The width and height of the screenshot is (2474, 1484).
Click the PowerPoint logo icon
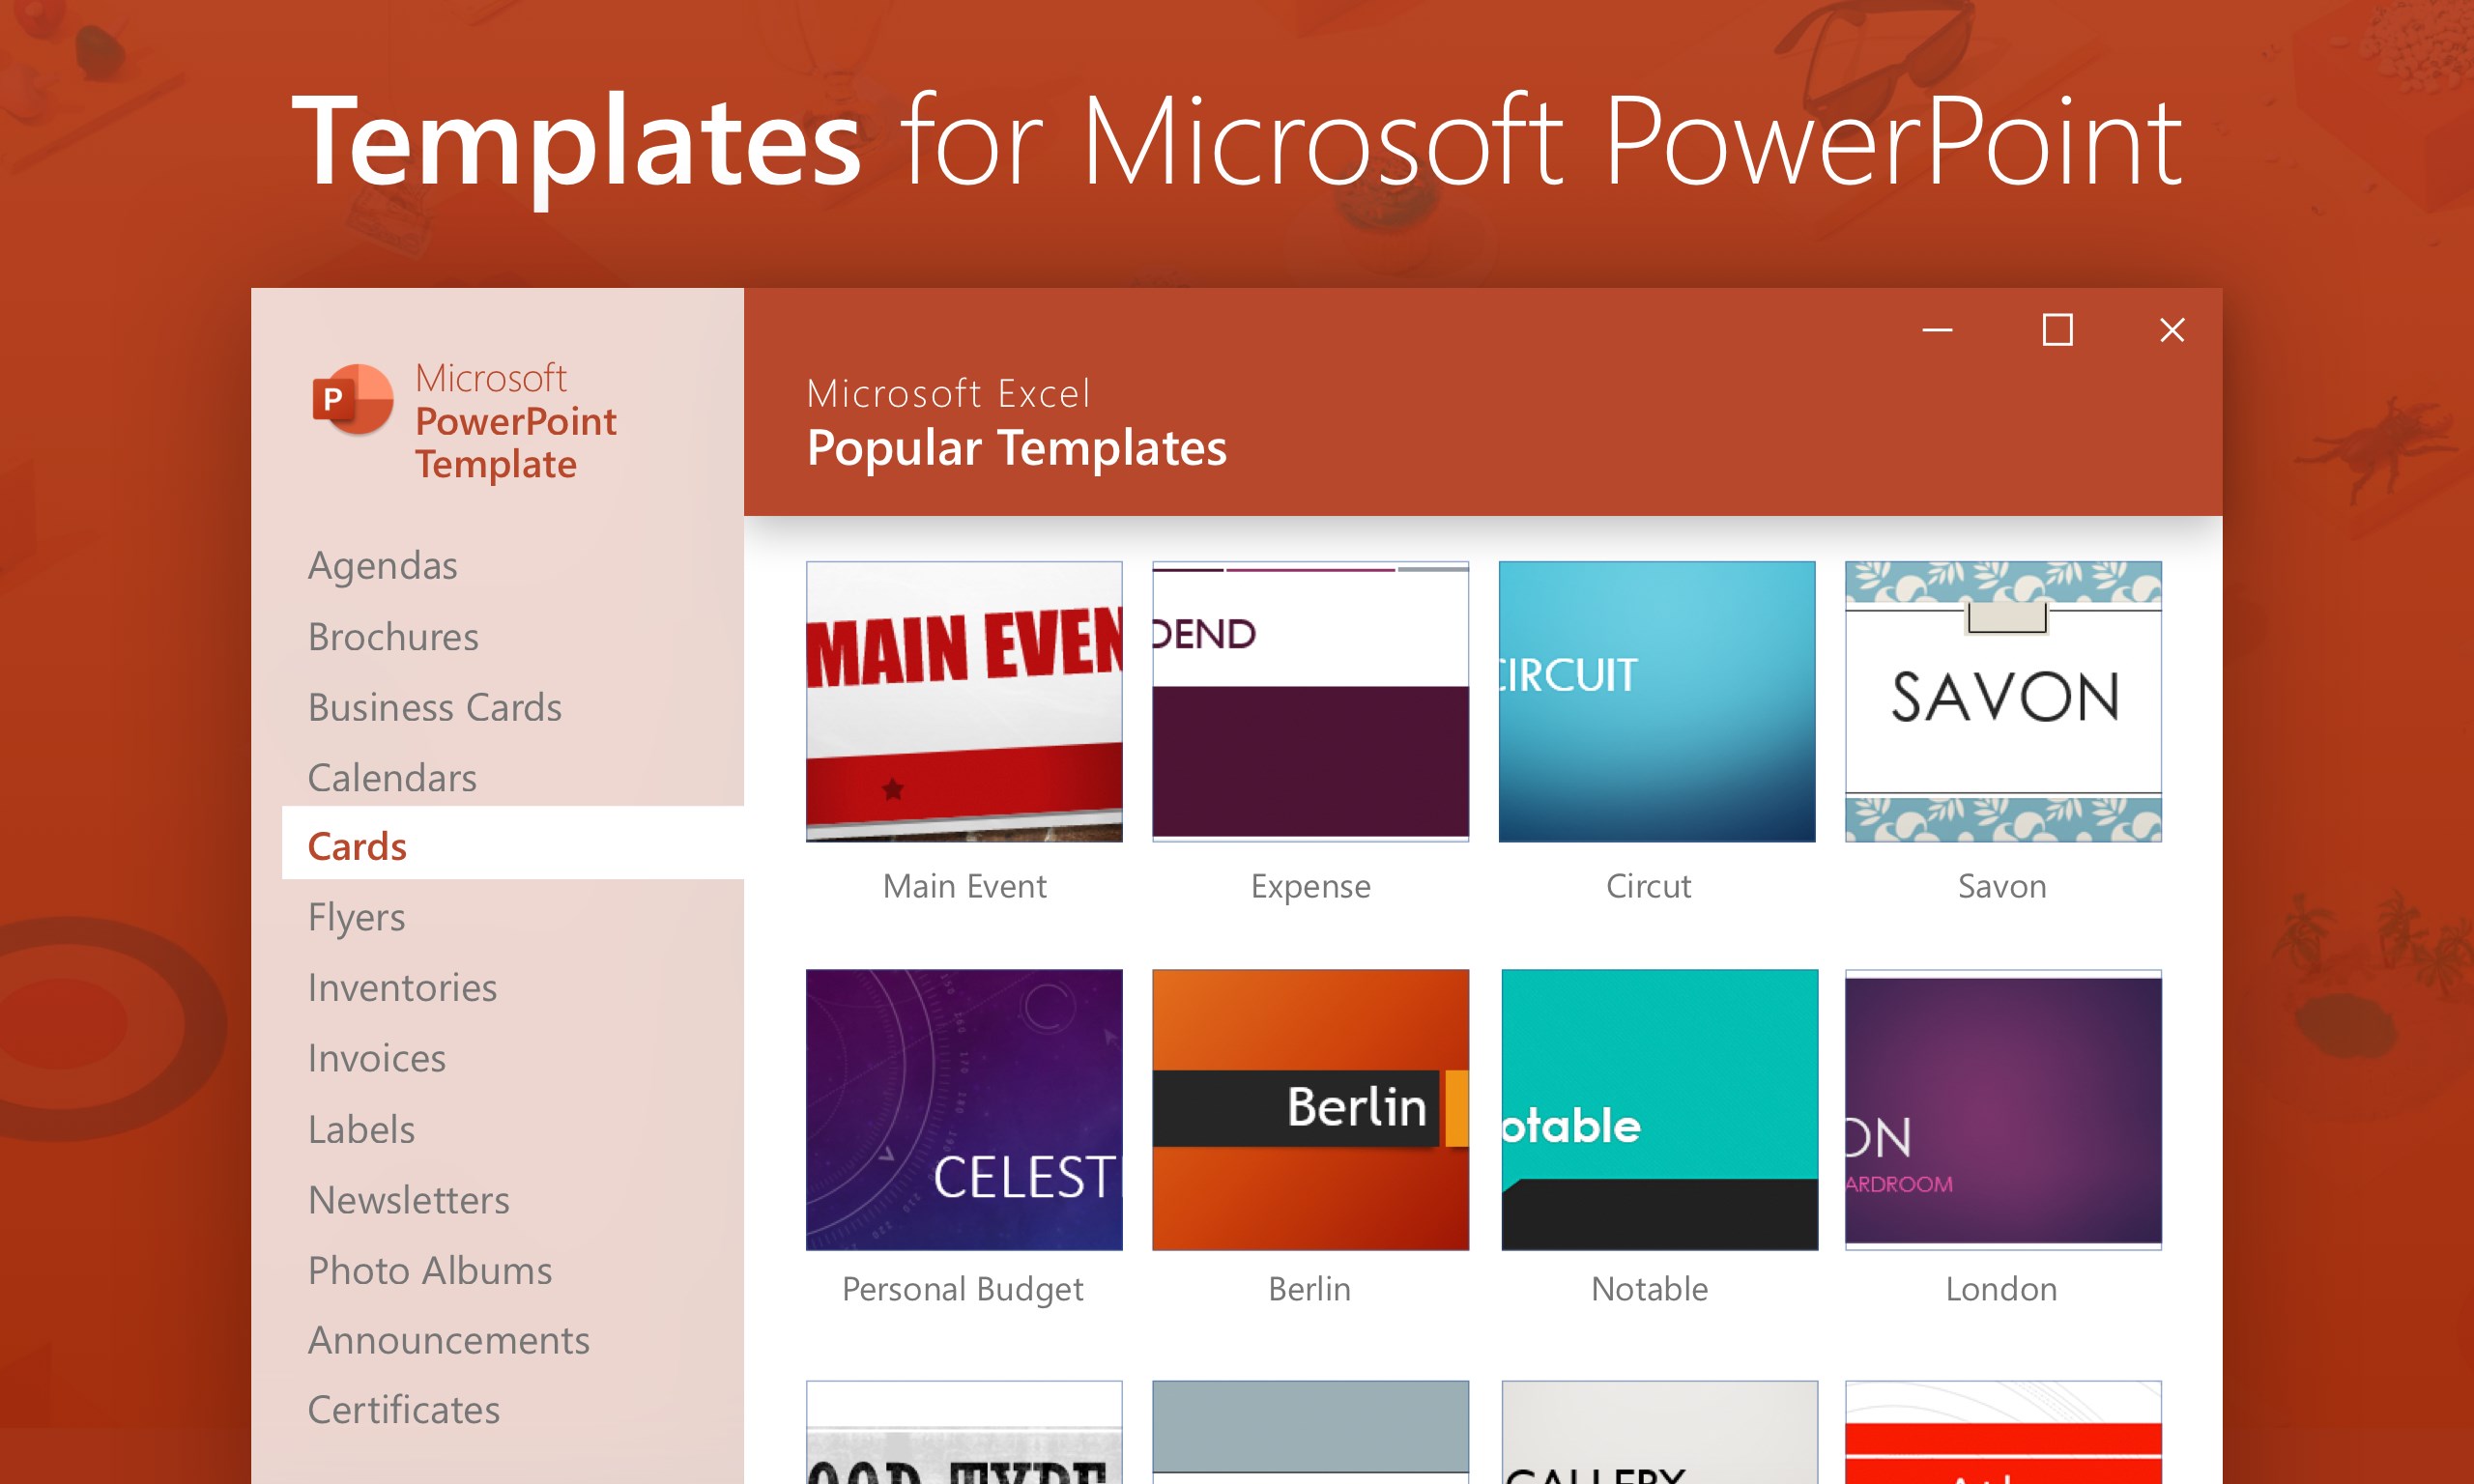(352, 400)
